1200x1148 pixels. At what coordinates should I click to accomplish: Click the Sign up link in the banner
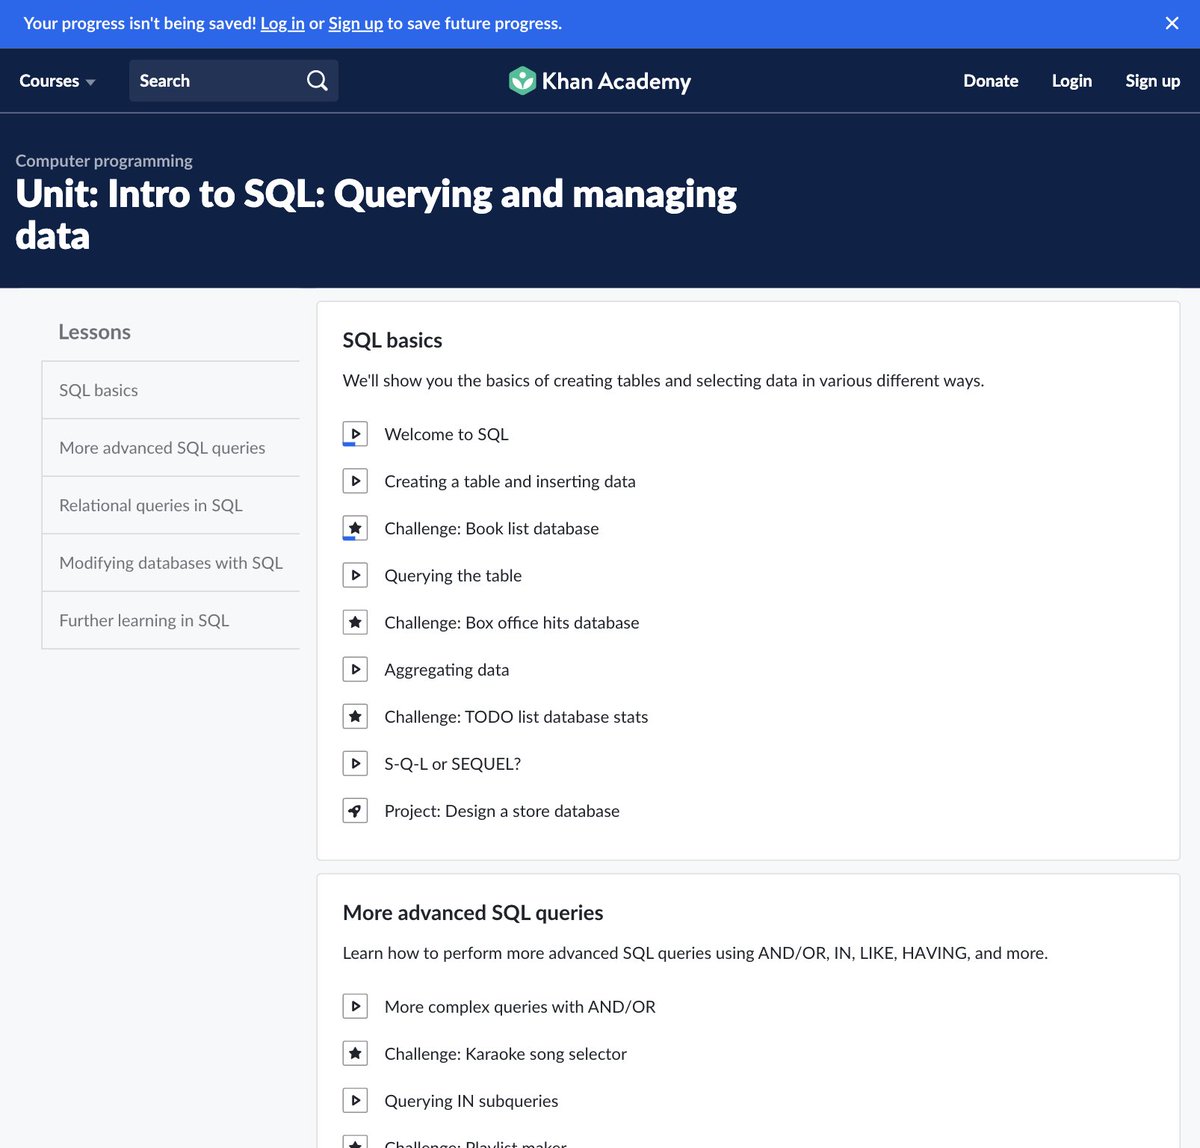point(356,23)
